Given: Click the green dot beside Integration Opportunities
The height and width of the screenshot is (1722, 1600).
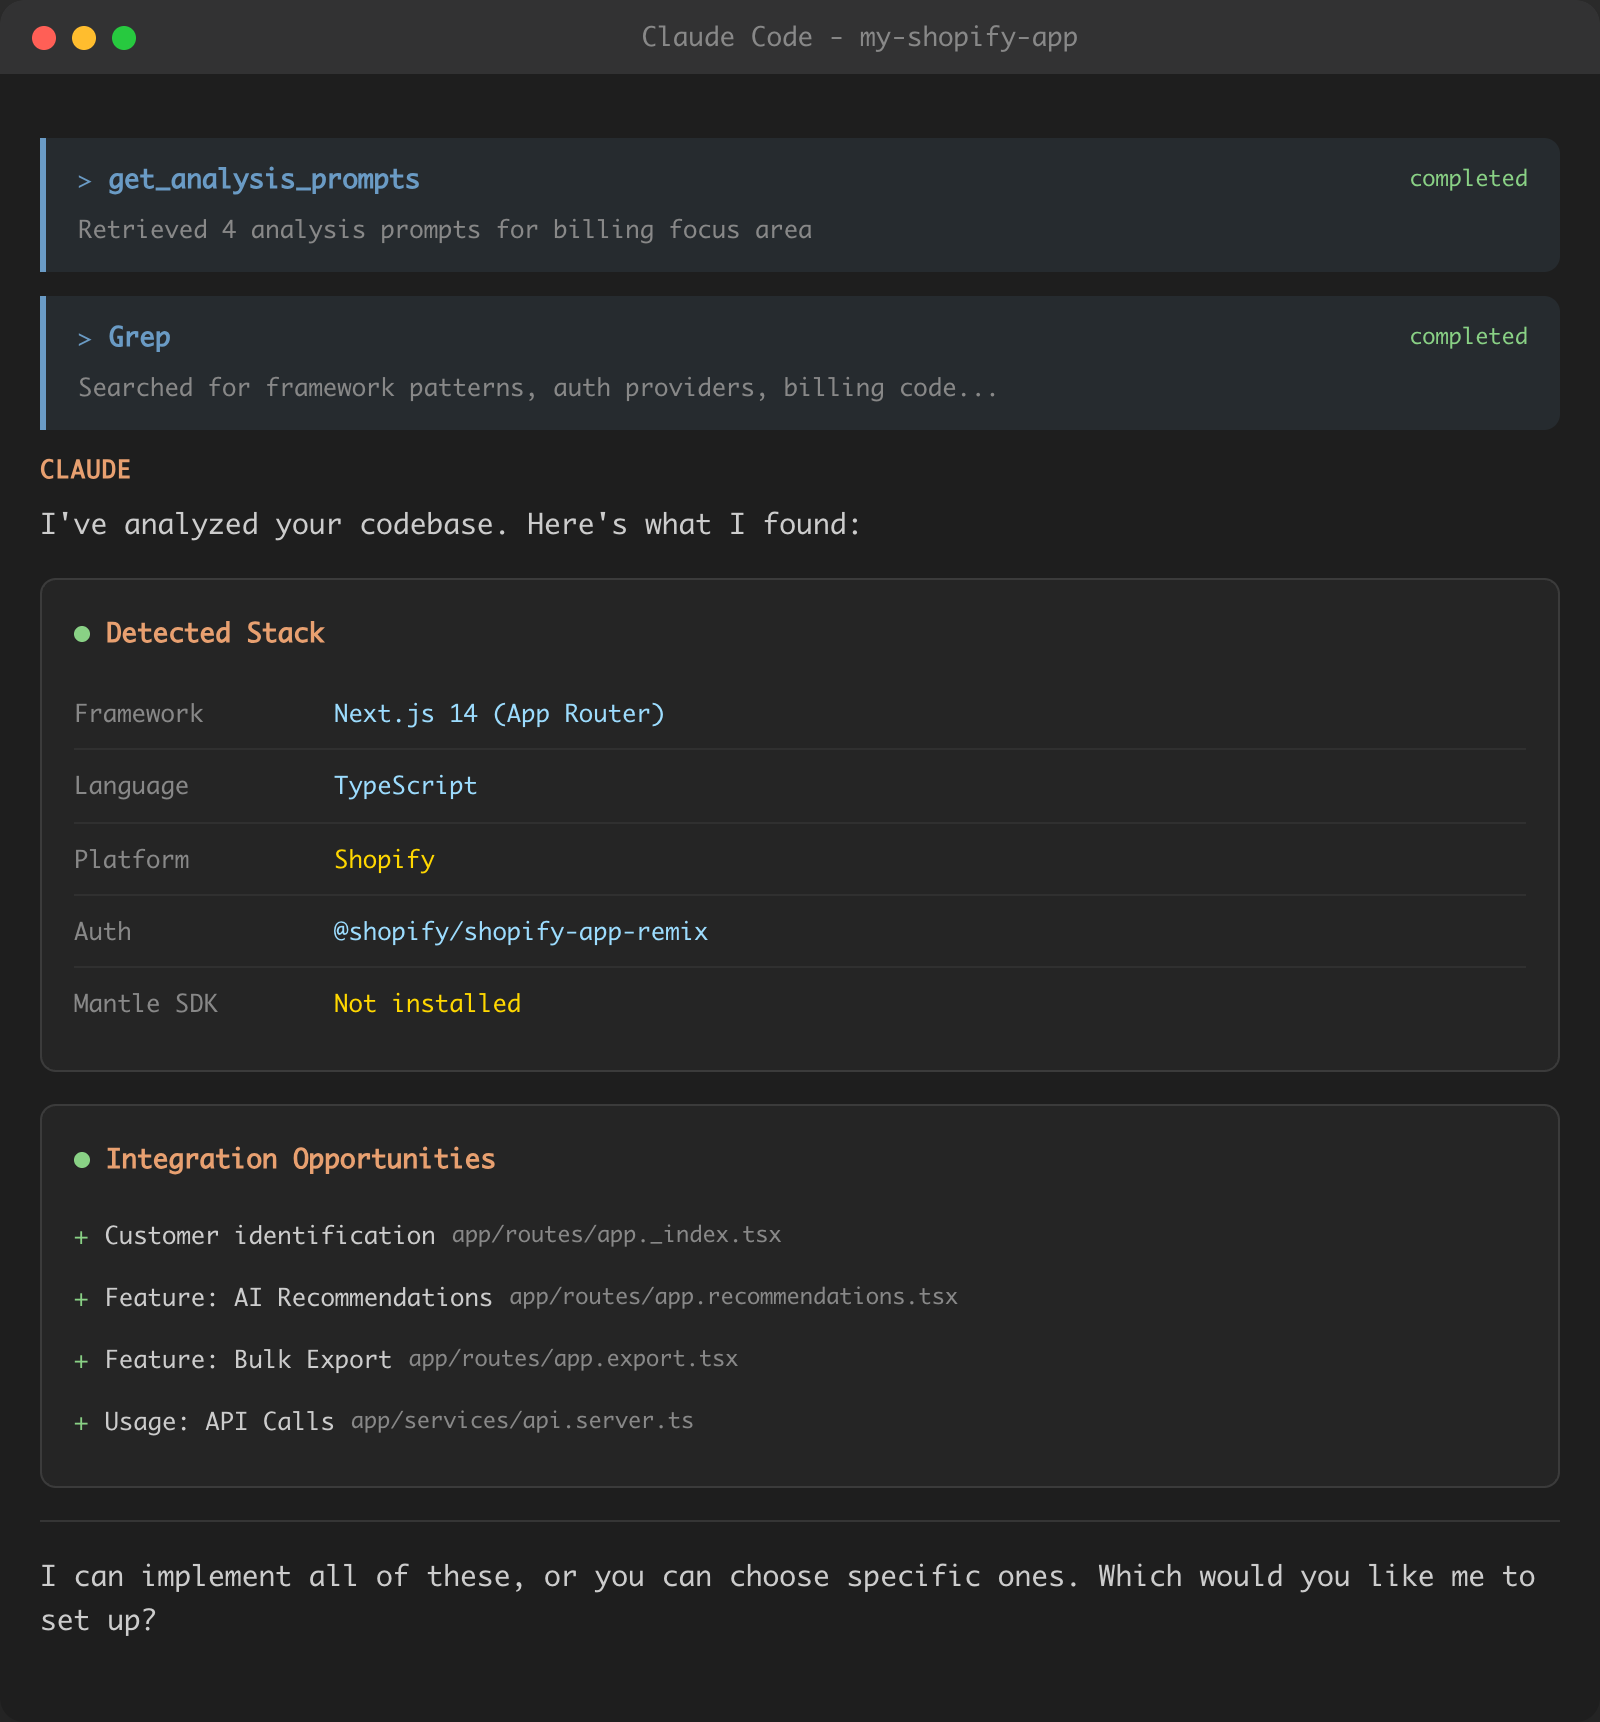Looking at the screenshot, I should tap(84, 1160).
